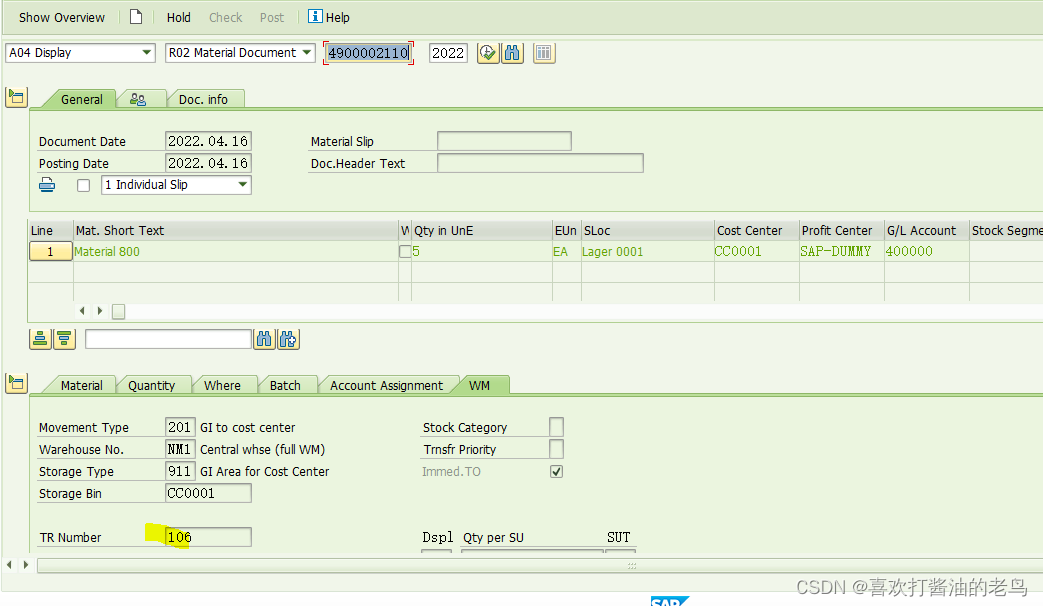Click the new document icon in toolbar
The image size is (1043, 606).
tap(136, 17)
